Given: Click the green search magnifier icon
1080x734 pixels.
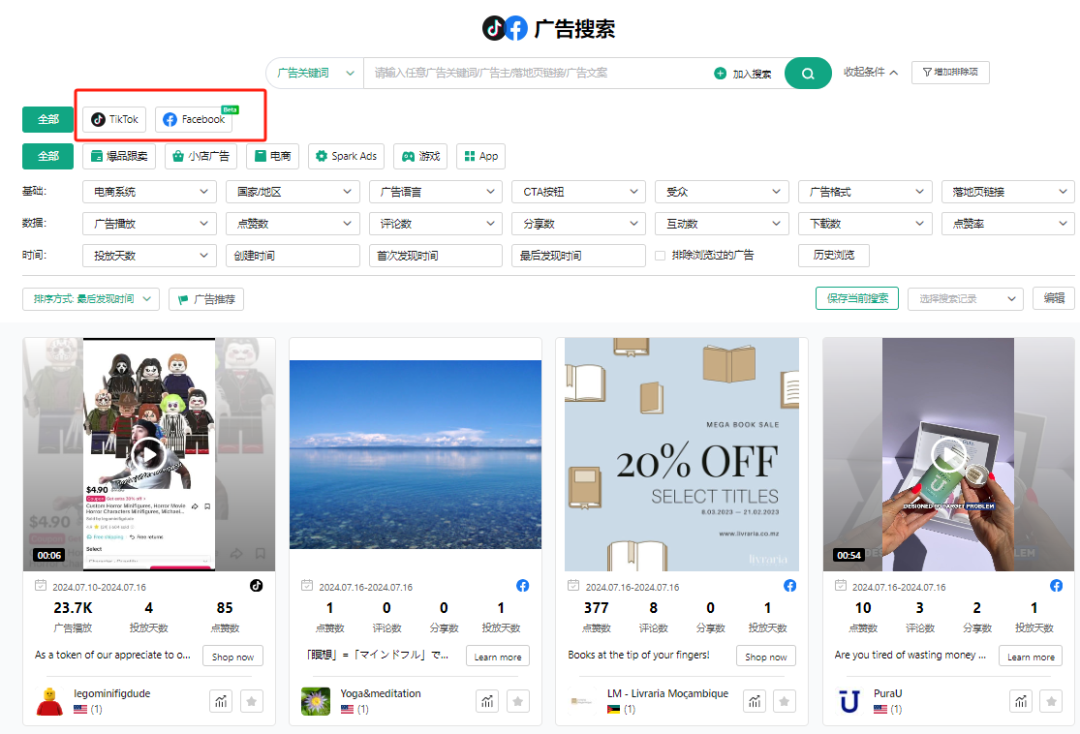Looking at the screenshot, I should (x=807, y=72).
